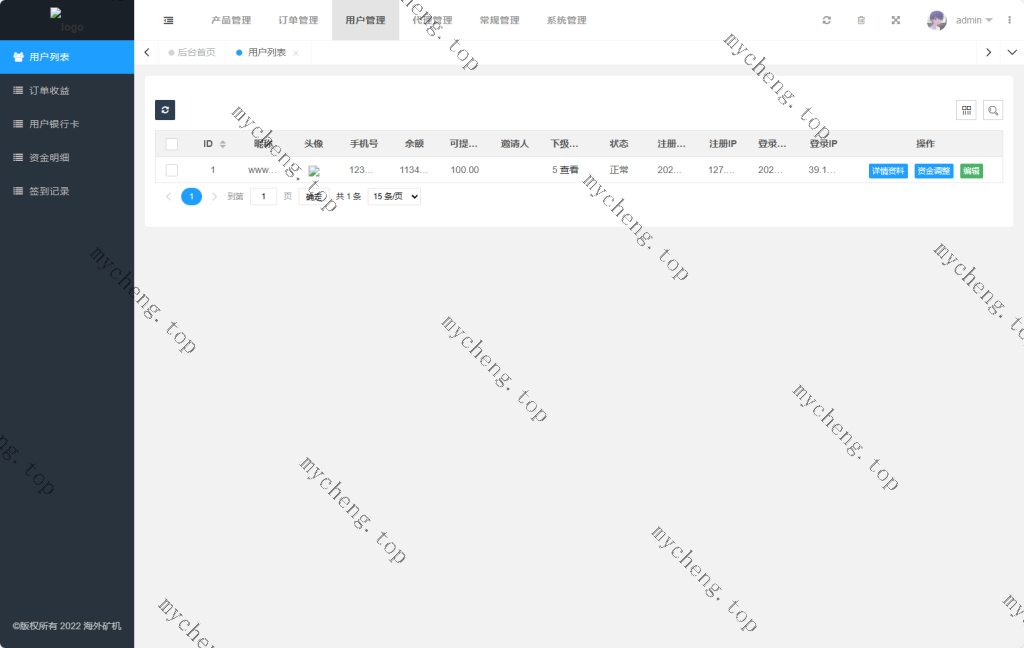Switch to 用户管理 top menu
Image resolution: width=1024 pixels, height=648 pixels.
tap(366, 20)
